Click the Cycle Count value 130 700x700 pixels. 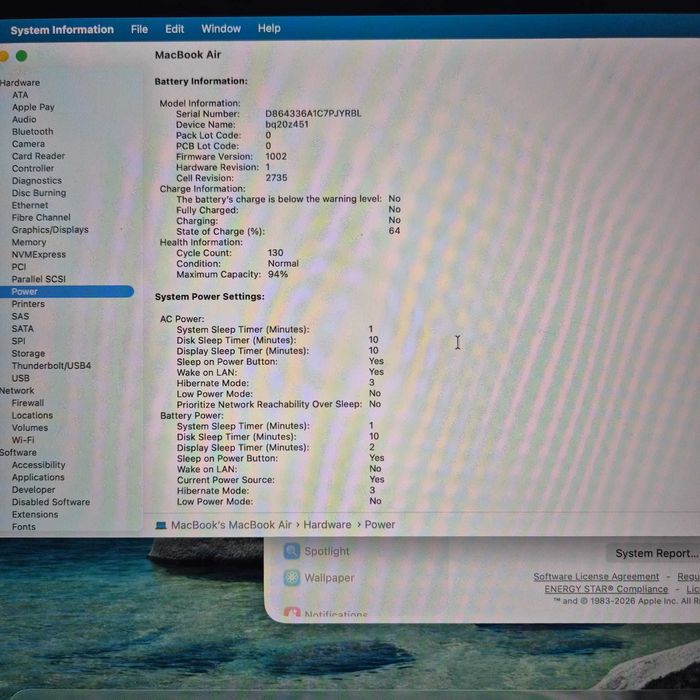275,253
